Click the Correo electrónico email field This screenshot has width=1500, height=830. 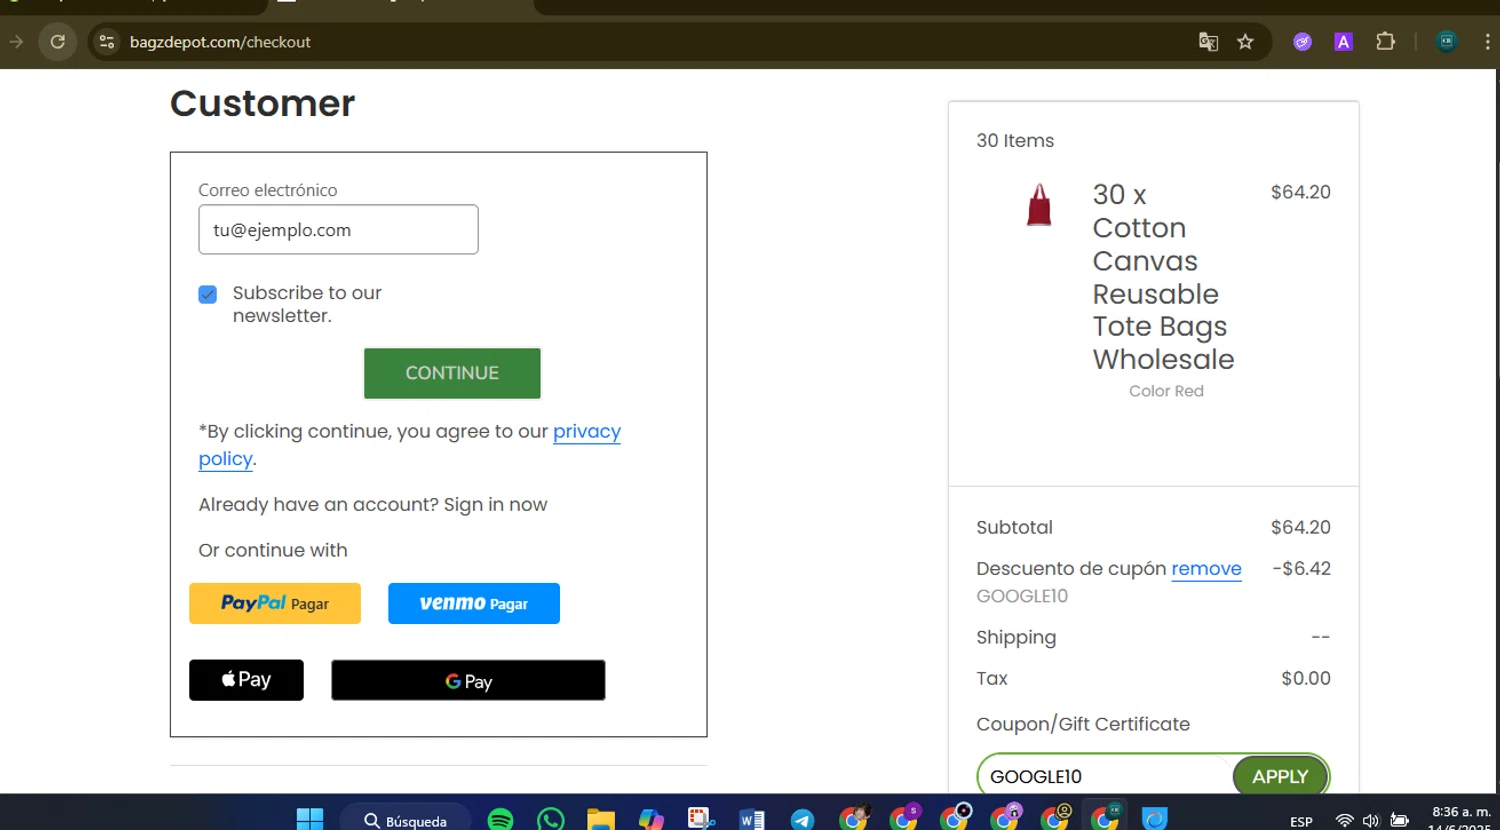tap(338, 230)
